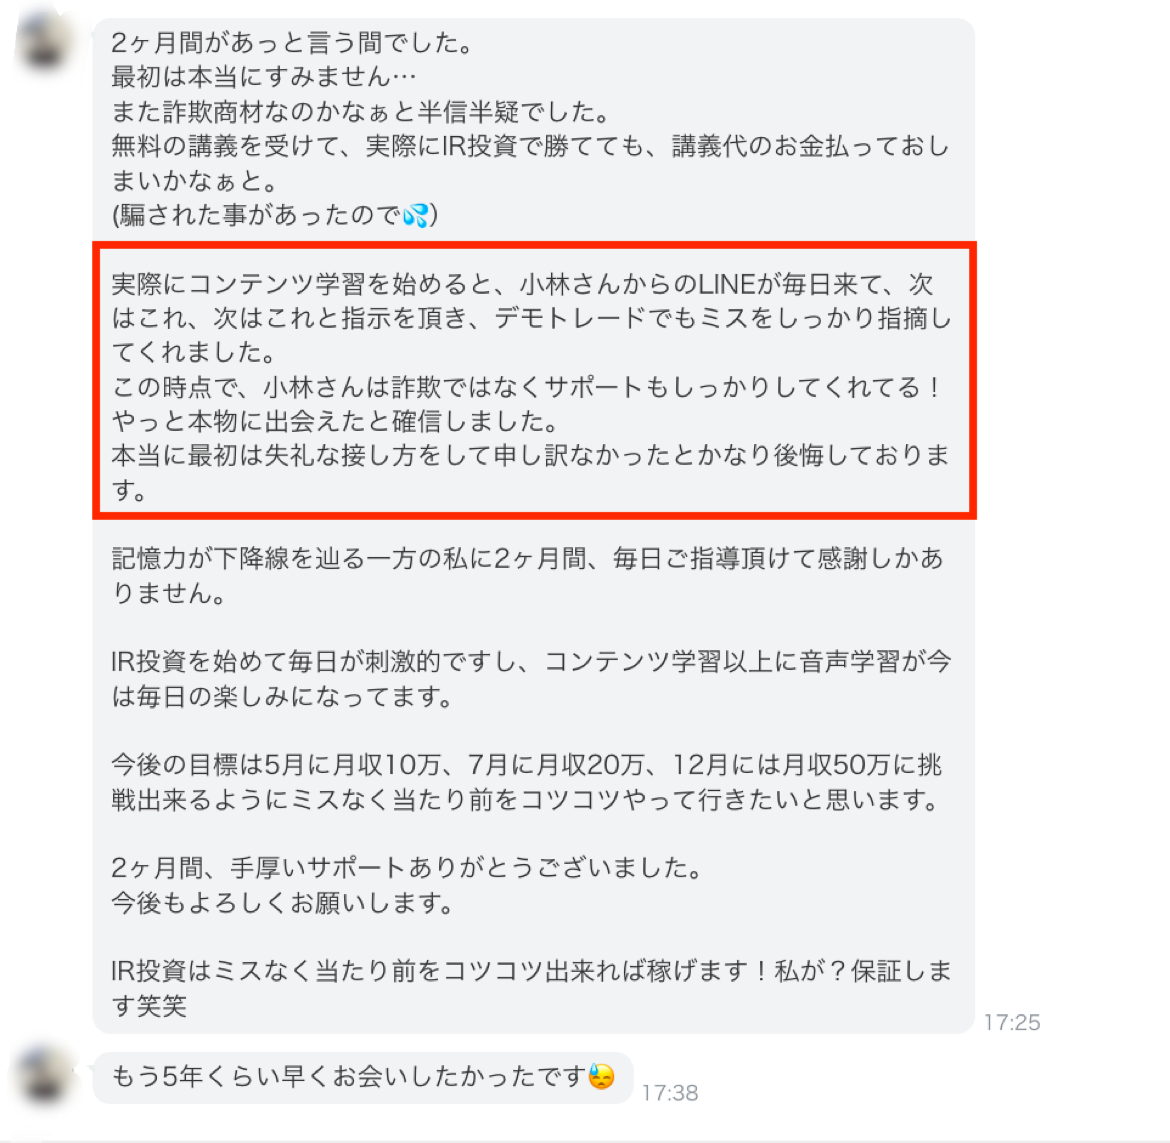Click the paragraph starting 記憶力が下降線を辿る

click(528, 575)
